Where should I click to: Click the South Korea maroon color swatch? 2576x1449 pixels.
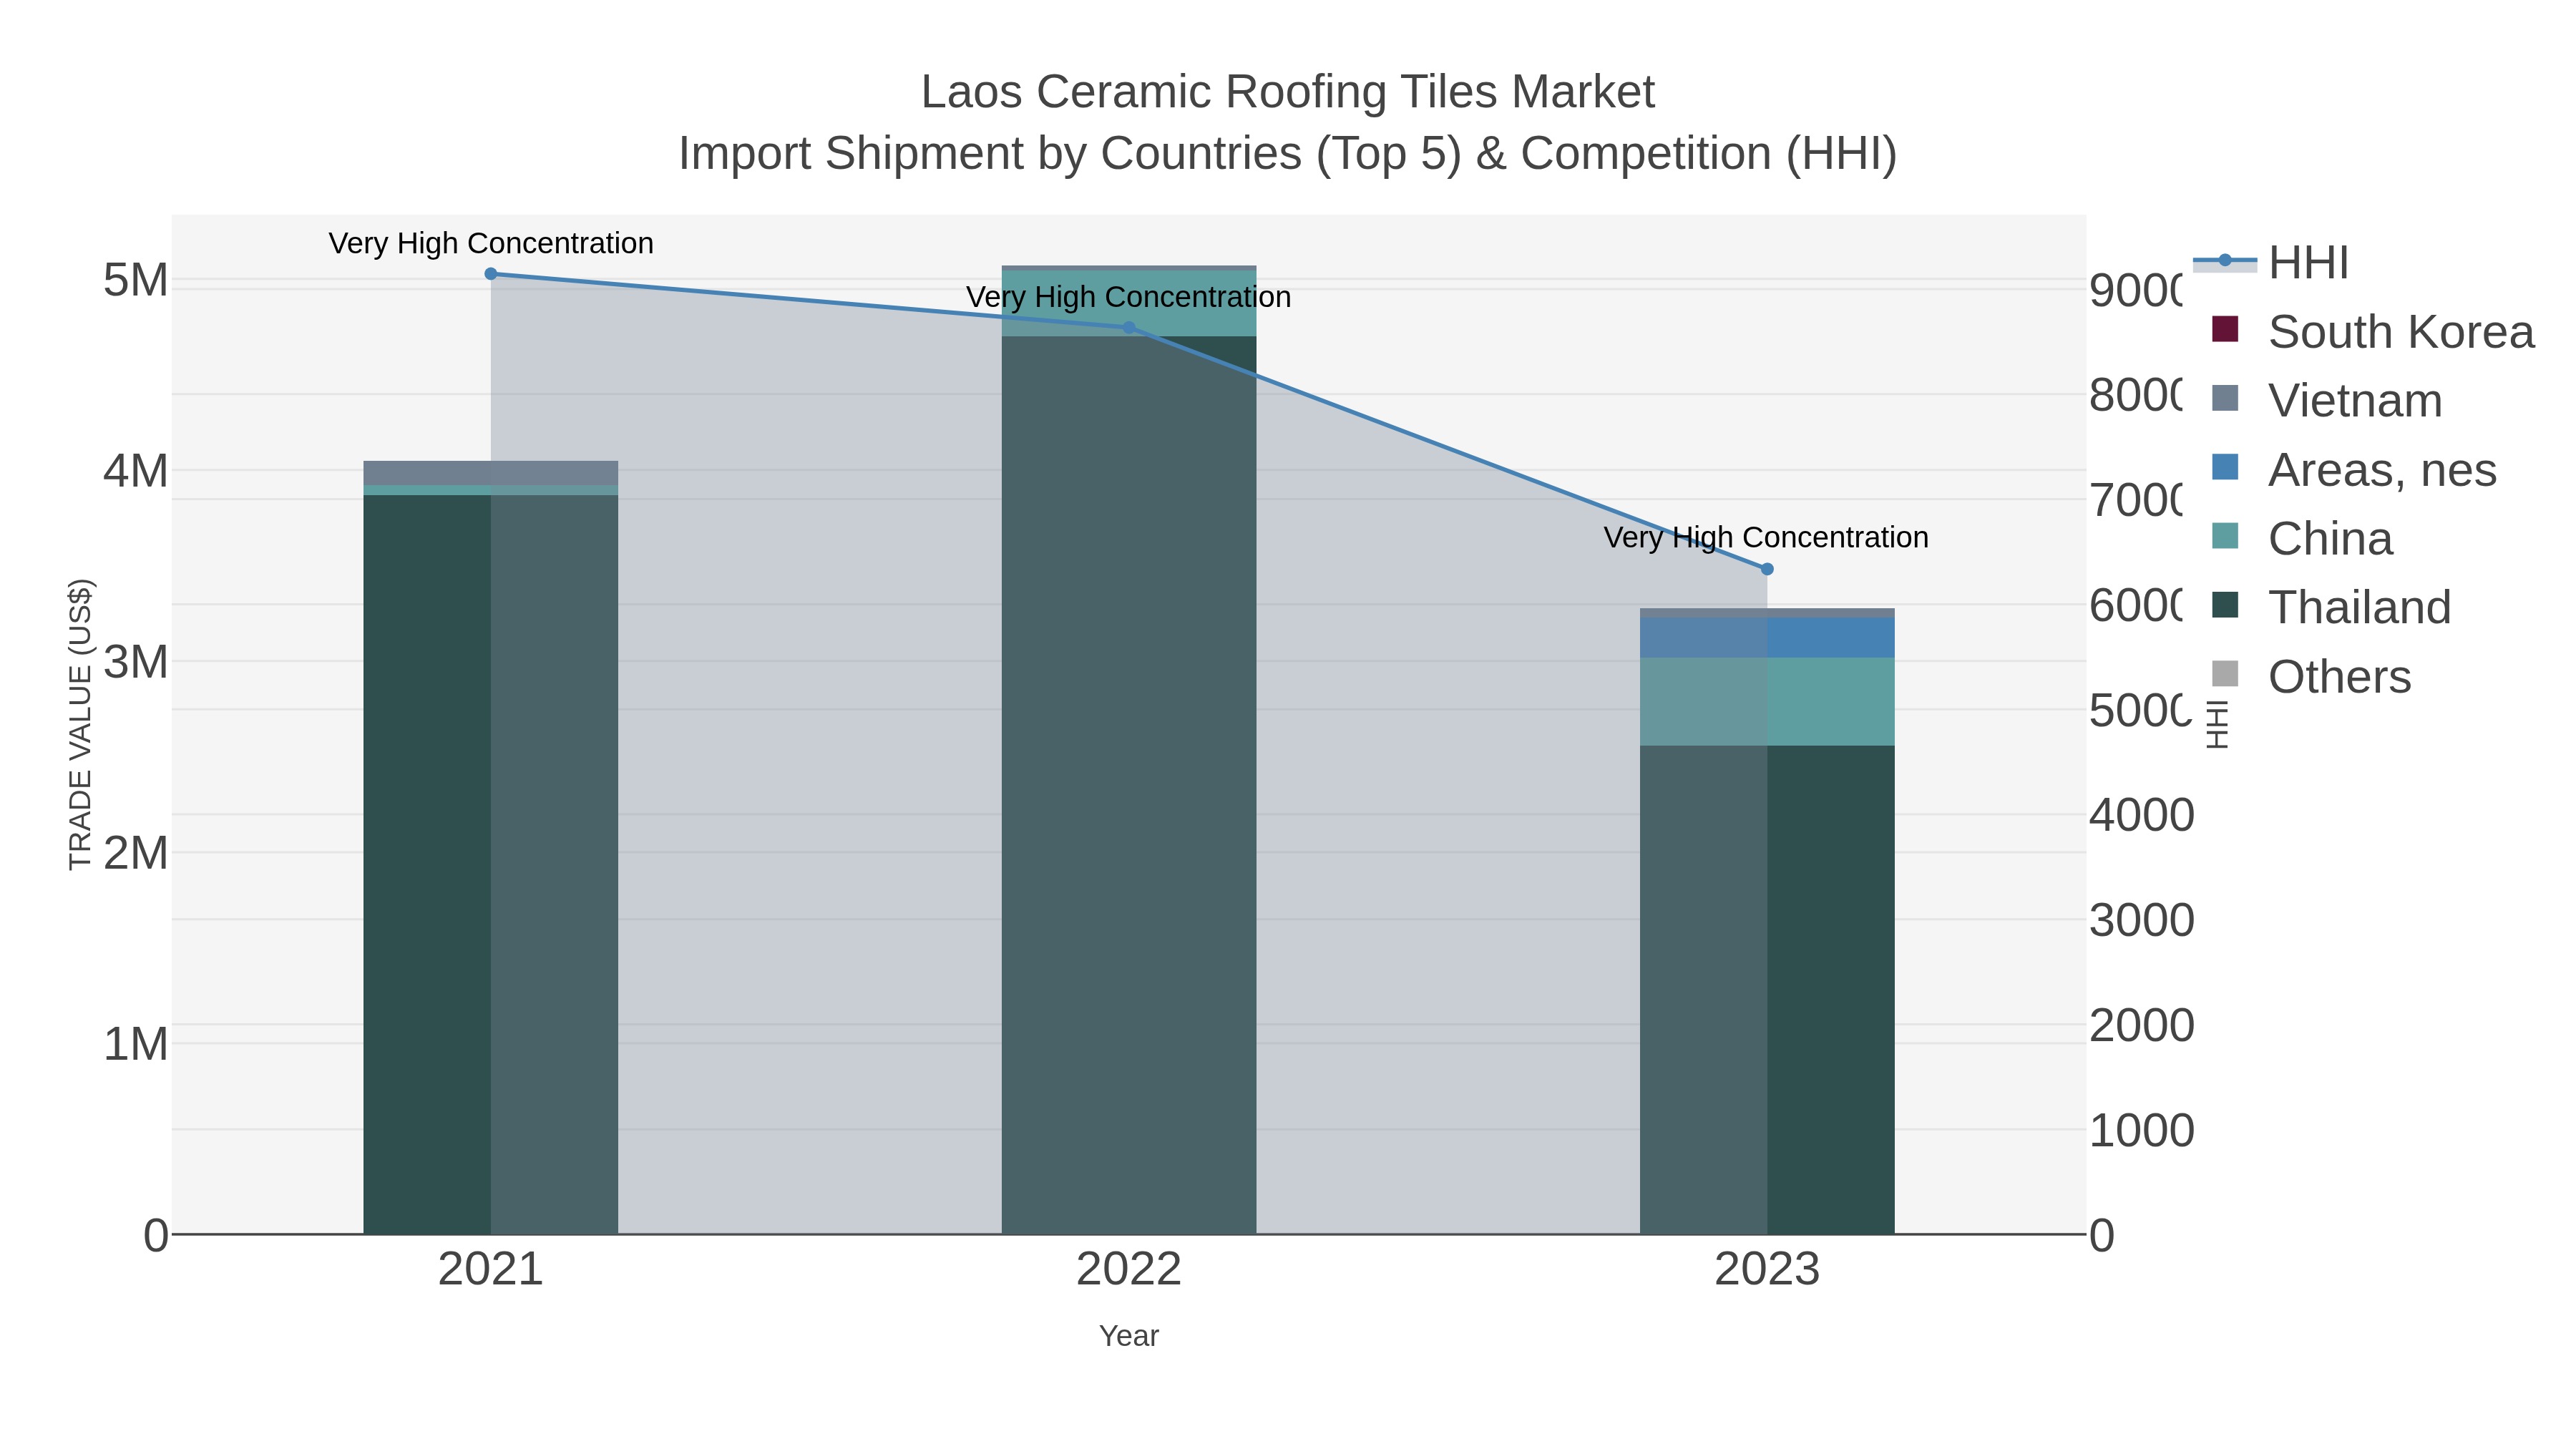coord(2225,329)
